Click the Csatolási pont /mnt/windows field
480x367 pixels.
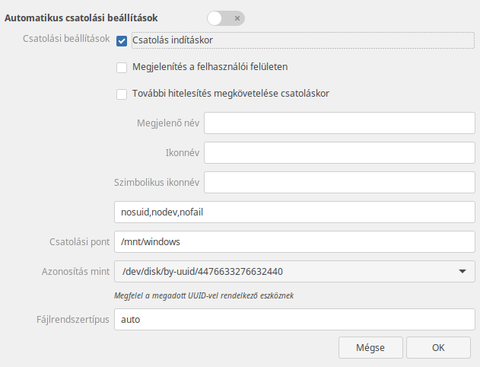295,242
